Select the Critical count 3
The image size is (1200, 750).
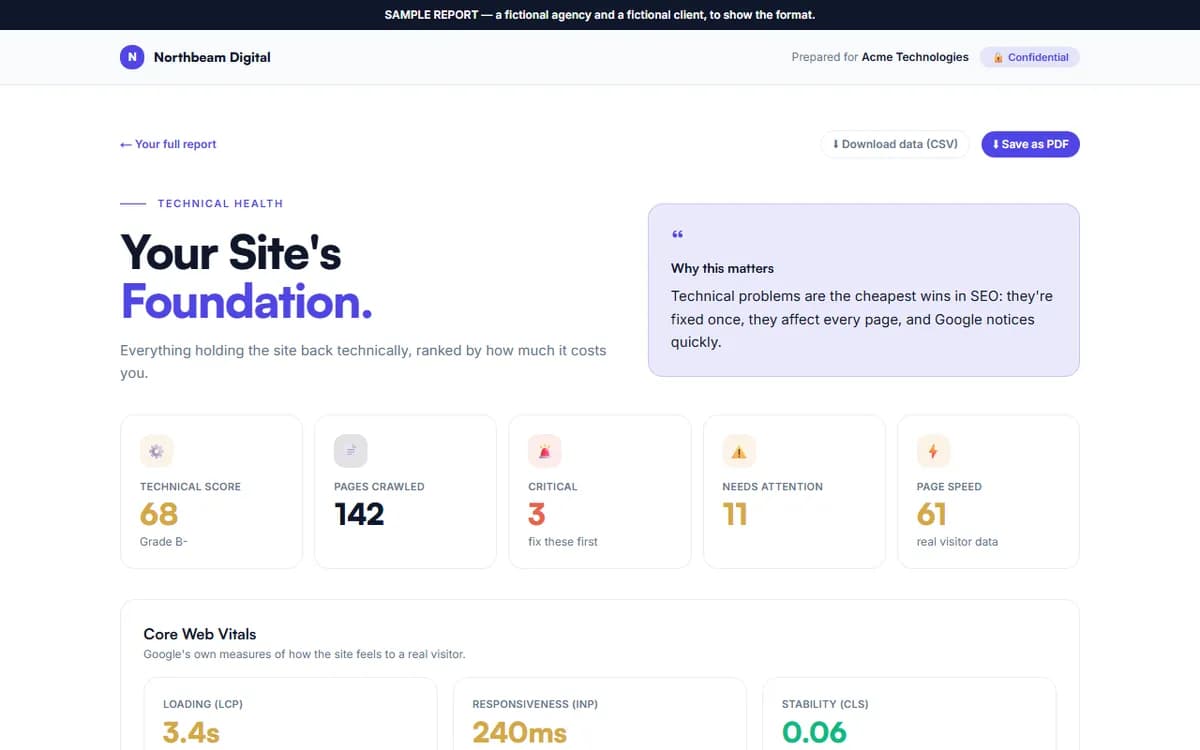[537, 514]
